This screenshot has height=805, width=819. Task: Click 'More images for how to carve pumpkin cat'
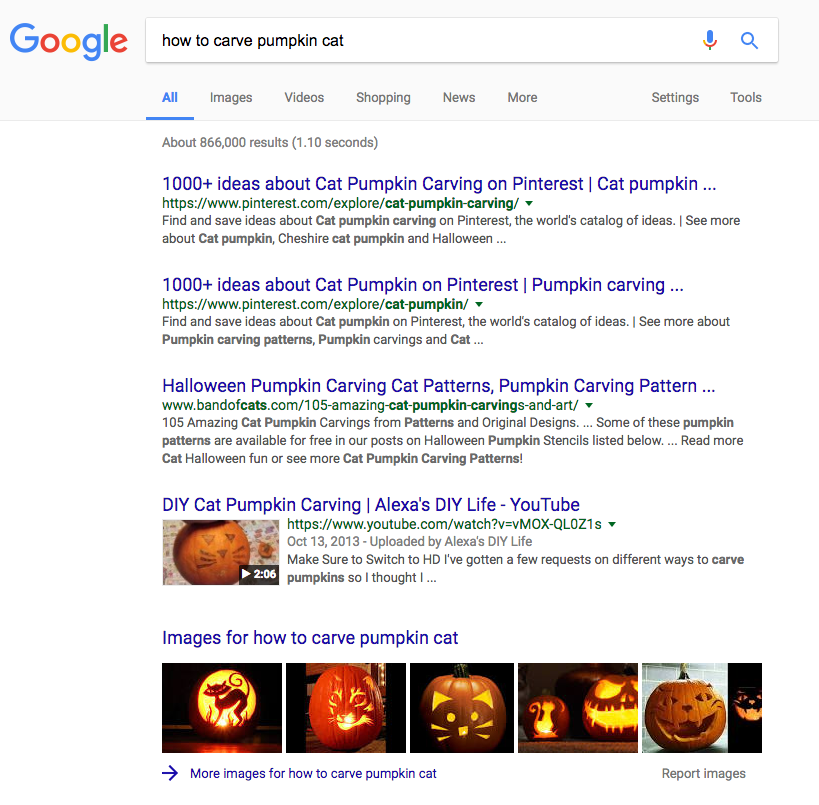click(313, 774)
